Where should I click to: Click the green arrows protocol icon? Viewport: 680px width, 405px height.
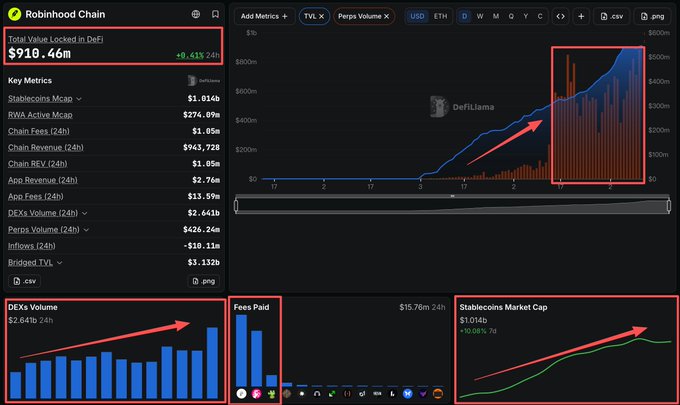332,393
